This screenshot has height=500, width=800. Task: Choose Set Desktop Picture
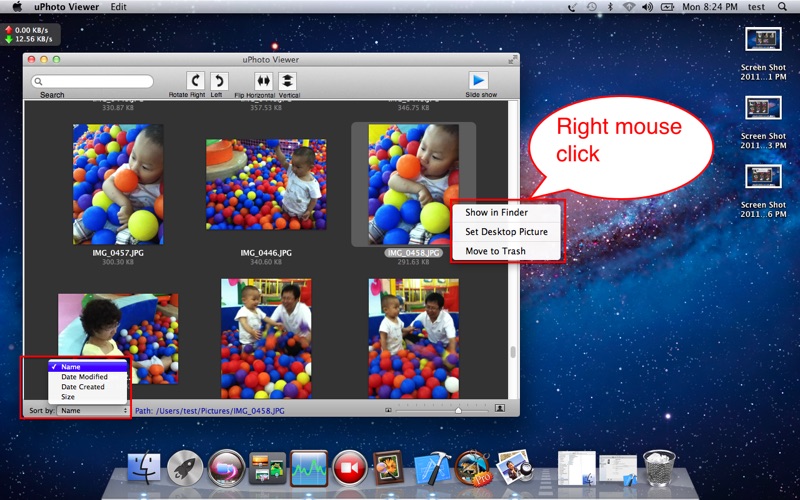(x=506, y=232)
